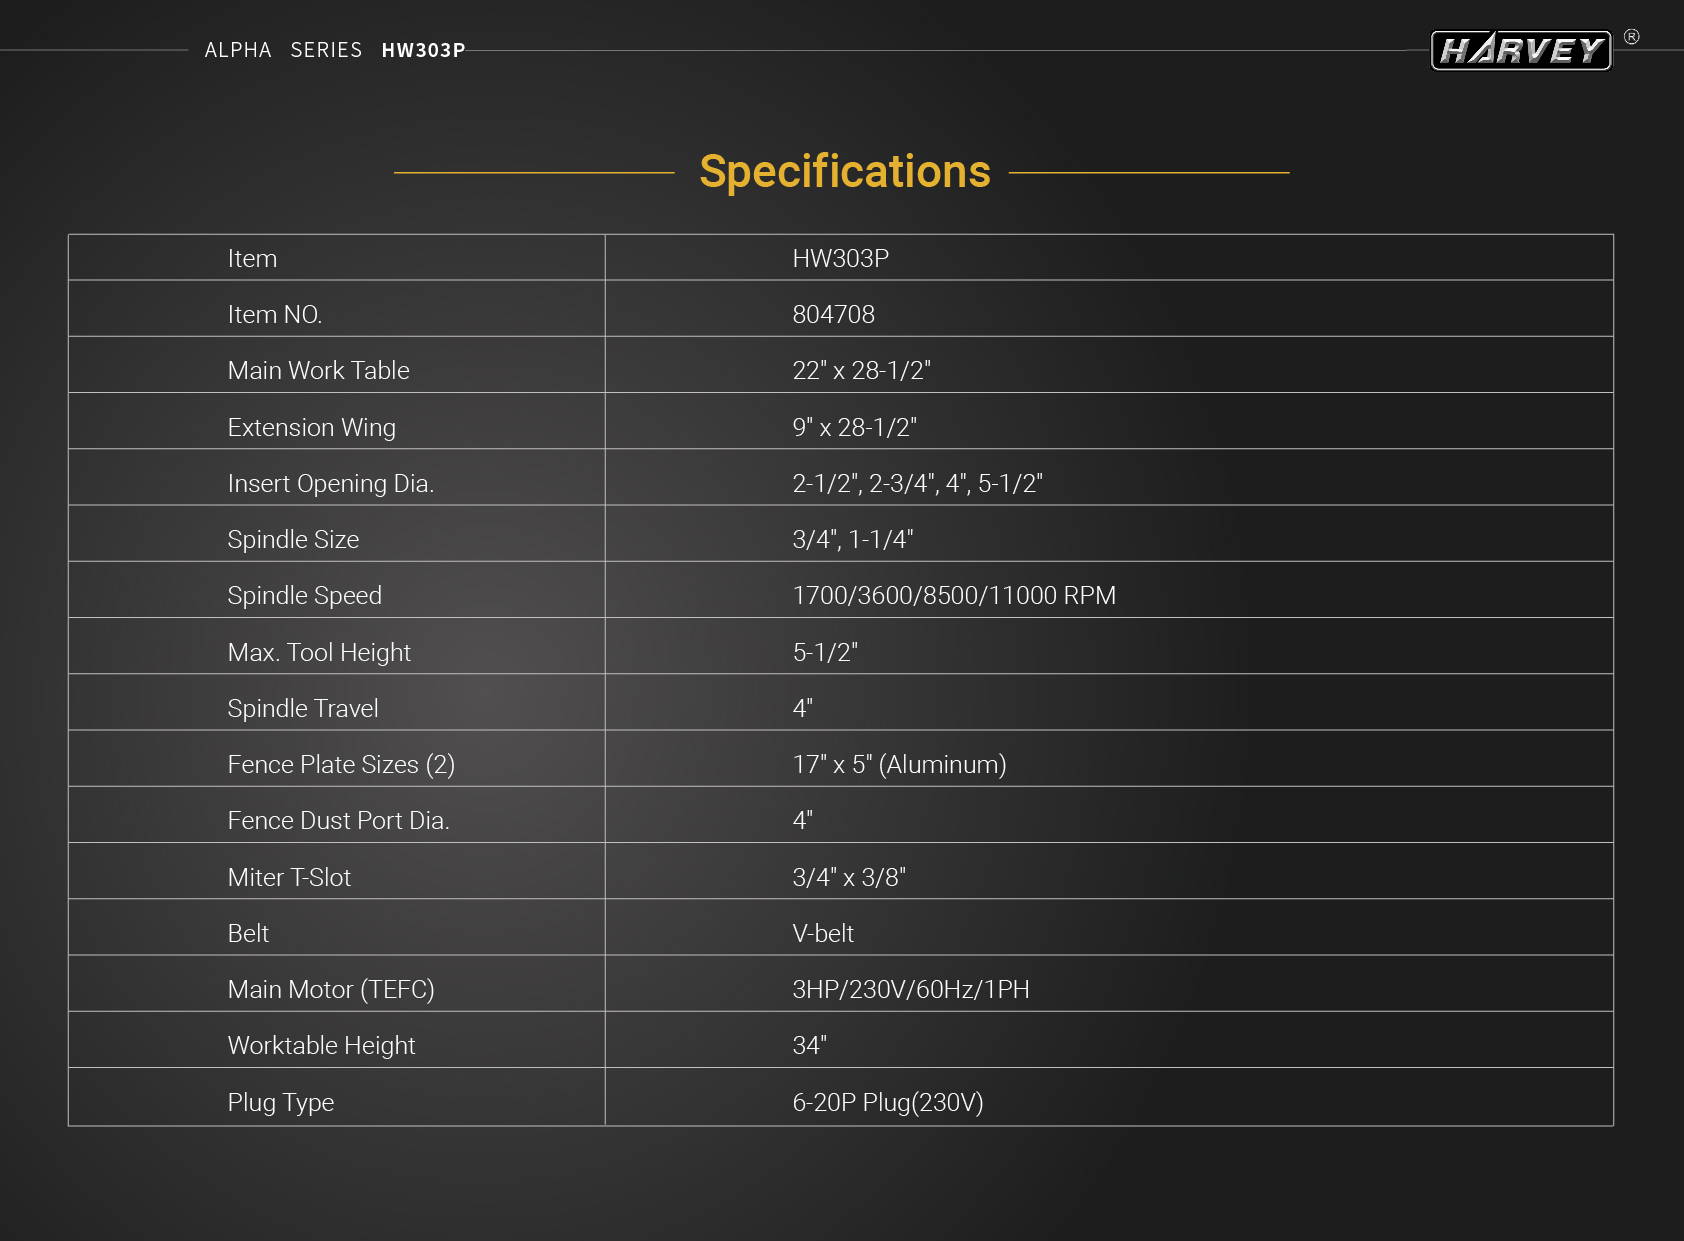
Task: Select the value 3/4" x 3/8"
Action: pos(849,877)
